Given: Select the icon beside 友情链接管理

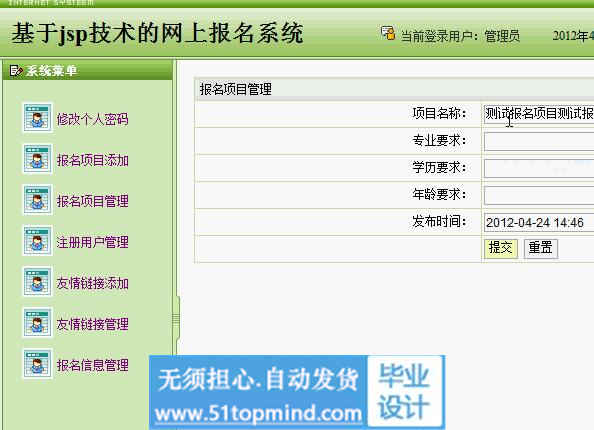Looking at the screenshot, I should (37, 322).
